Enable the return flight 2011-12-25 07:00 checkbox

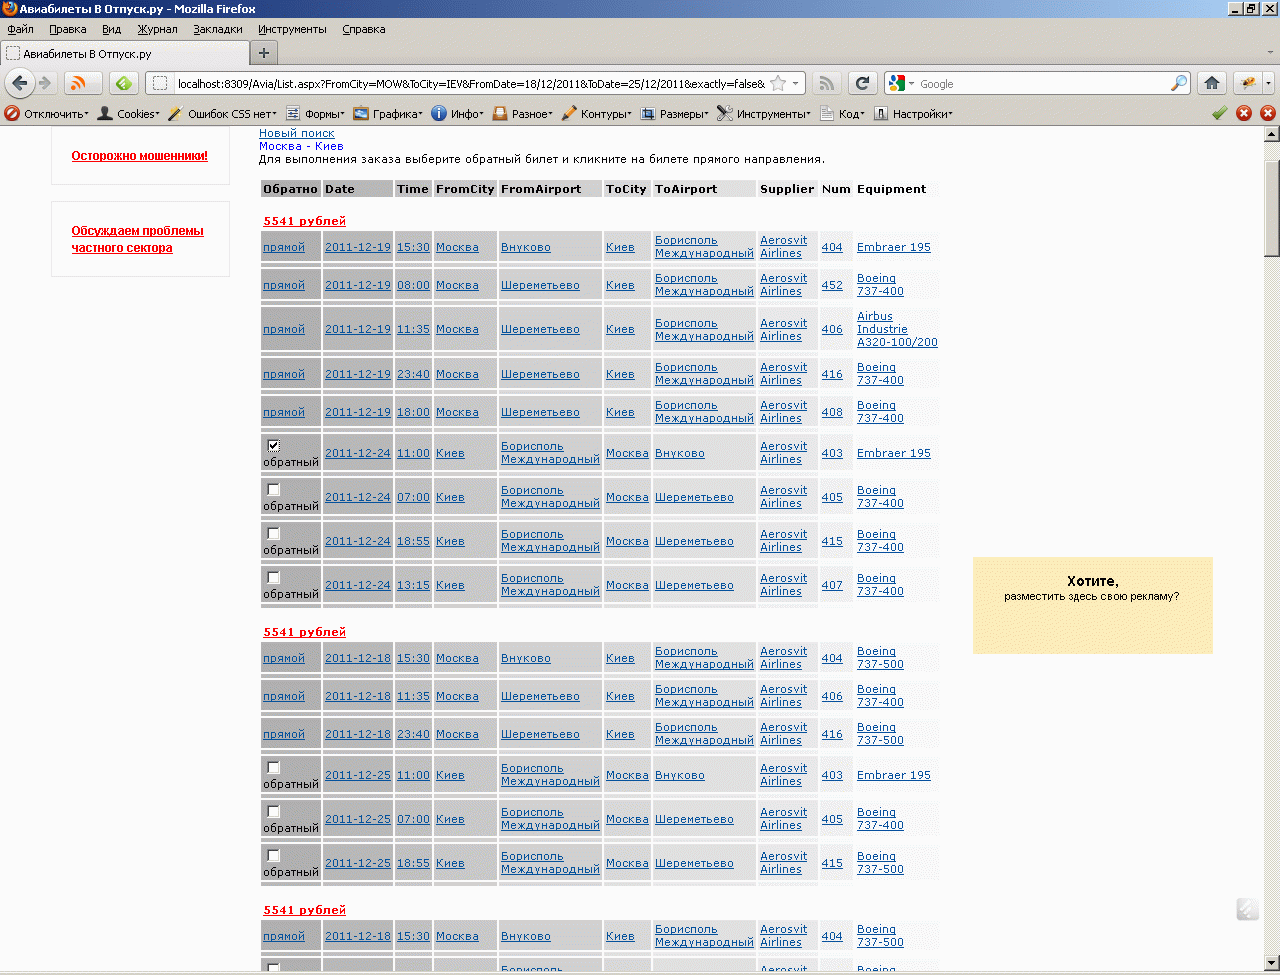coord(274,812)
